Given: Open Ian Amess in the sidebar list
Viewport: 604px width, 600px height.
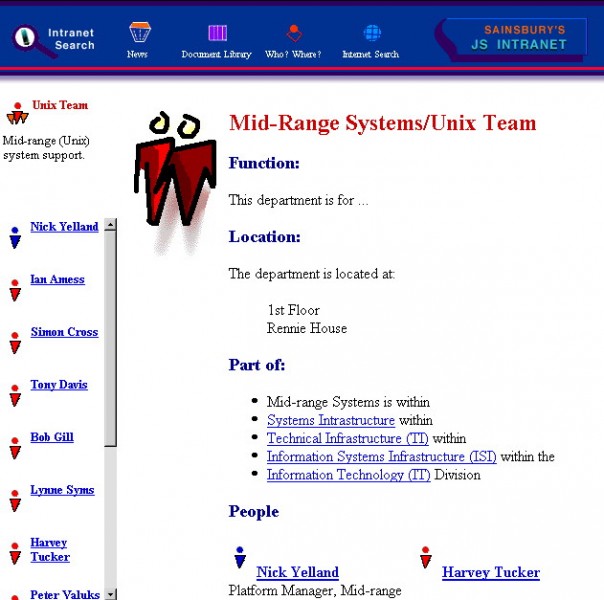Looking at the screenshot, I should pos(57,280).
